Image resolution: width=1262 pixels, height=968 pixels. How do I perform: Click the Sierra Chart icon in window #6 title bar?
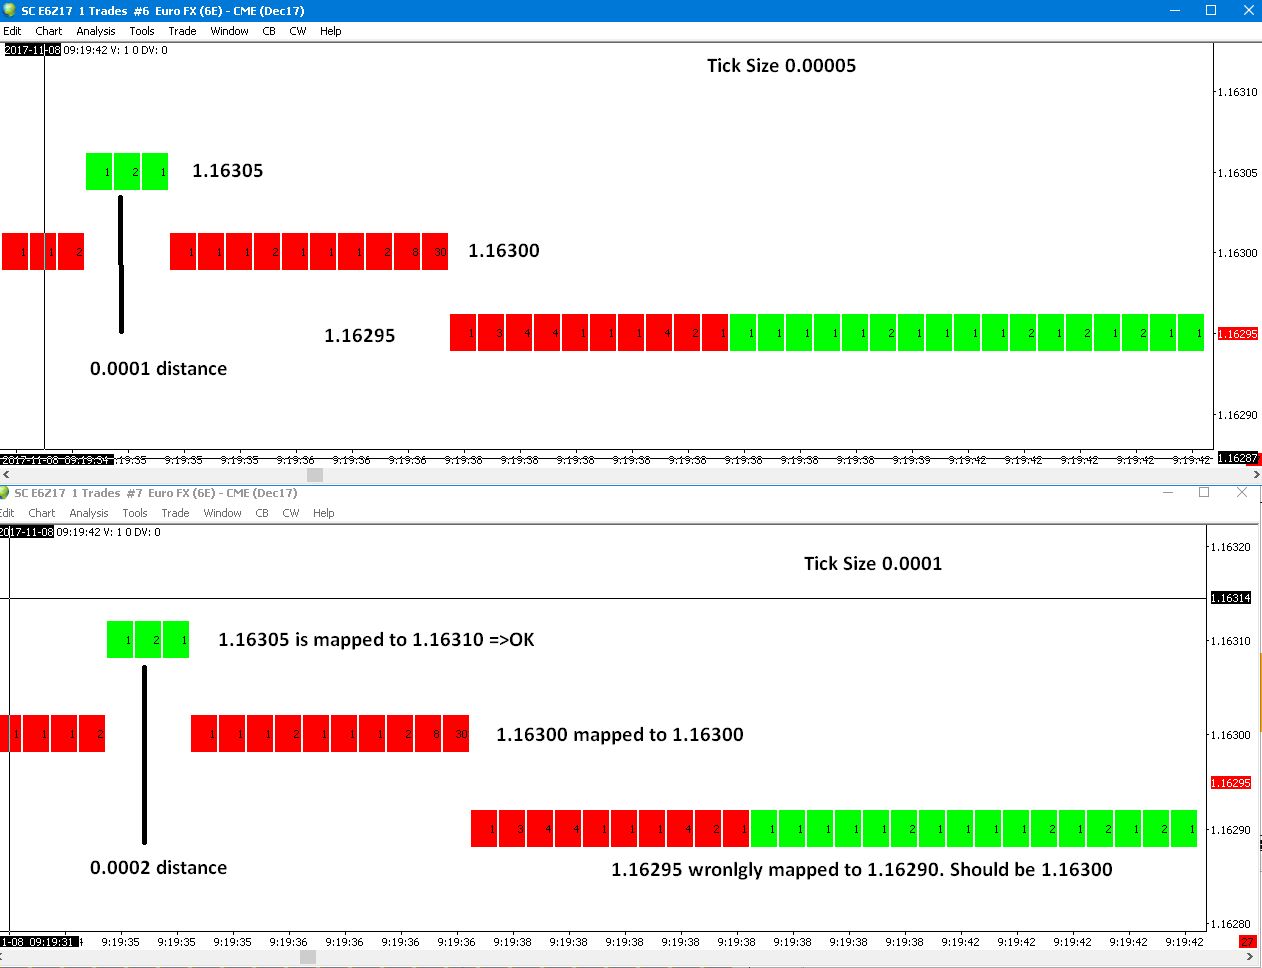pyautogui.click(x=9, y=11)
